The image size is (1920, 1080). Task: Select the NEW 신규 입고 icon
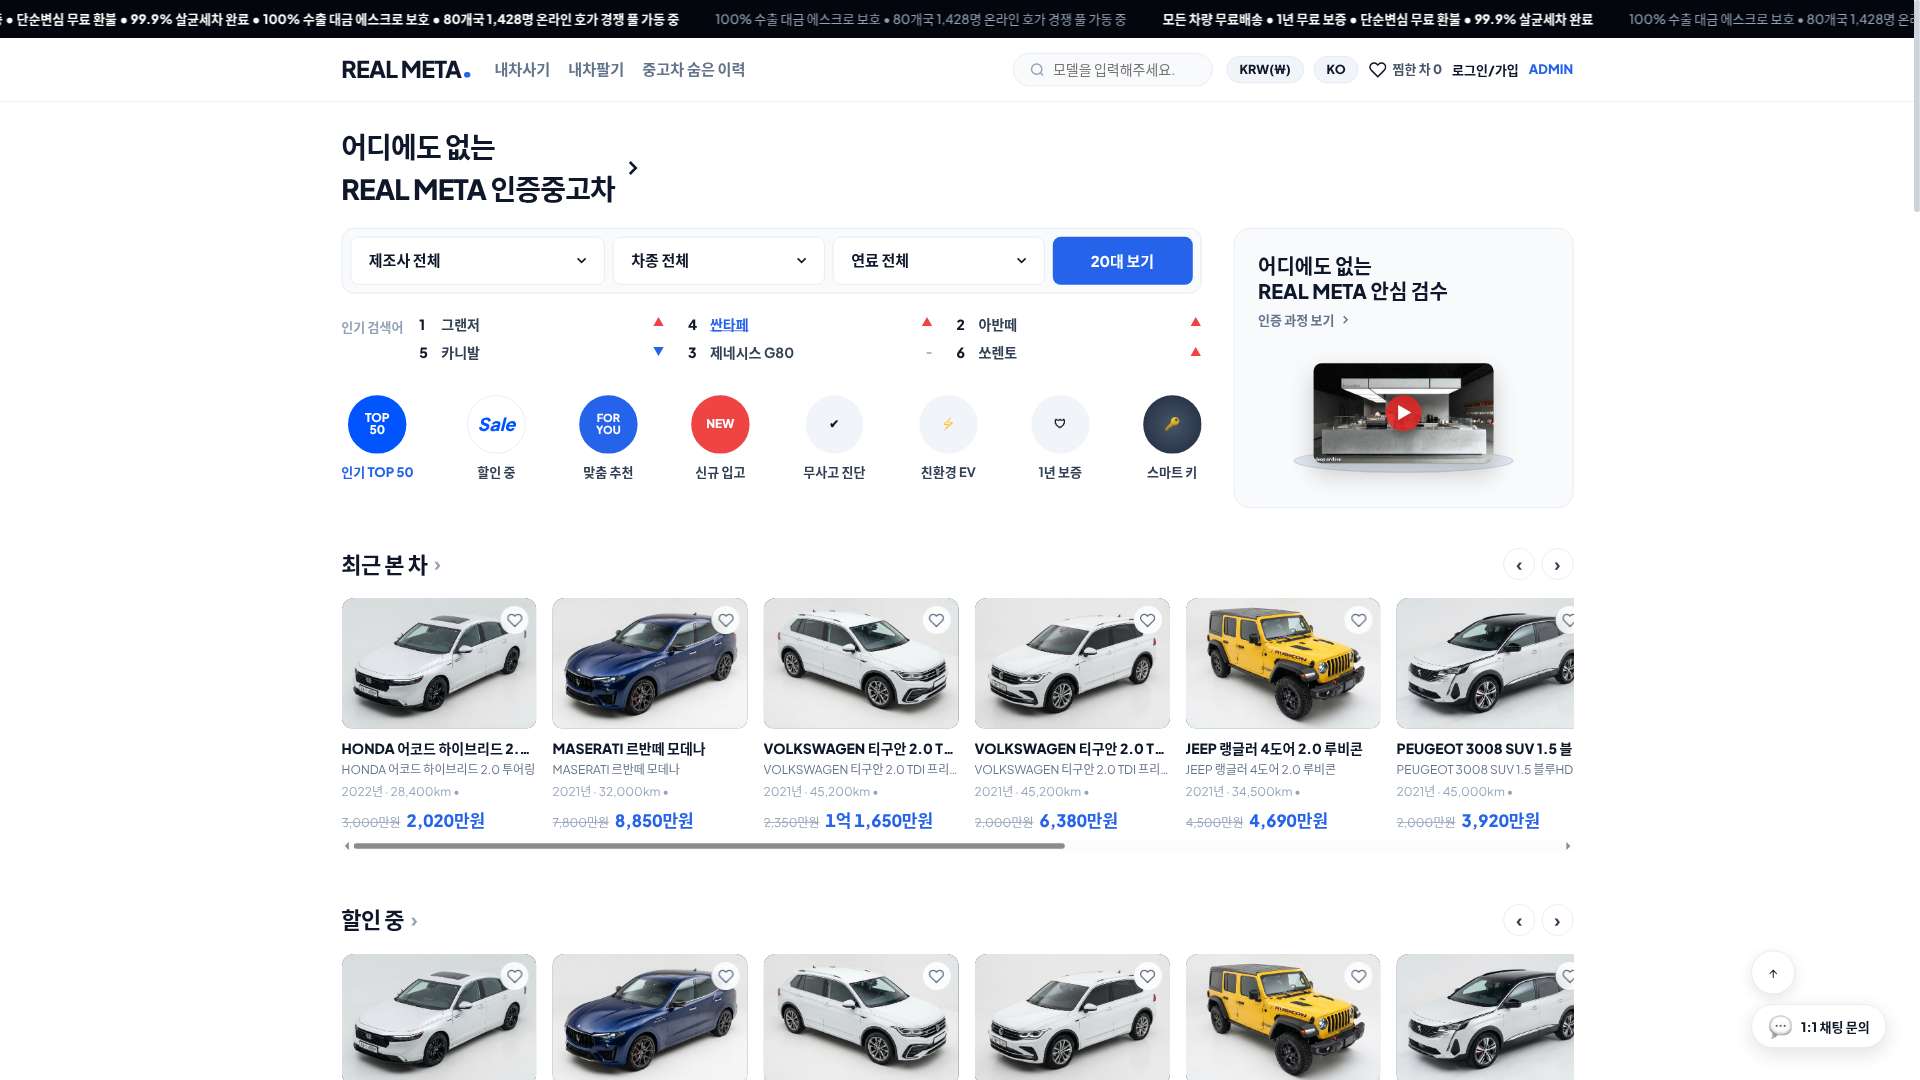tap(720, 424)
